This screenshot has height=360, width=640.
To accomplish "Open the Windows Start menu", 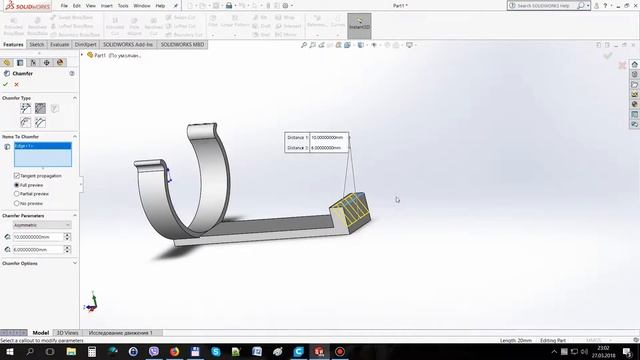I will tap(9, 351).
